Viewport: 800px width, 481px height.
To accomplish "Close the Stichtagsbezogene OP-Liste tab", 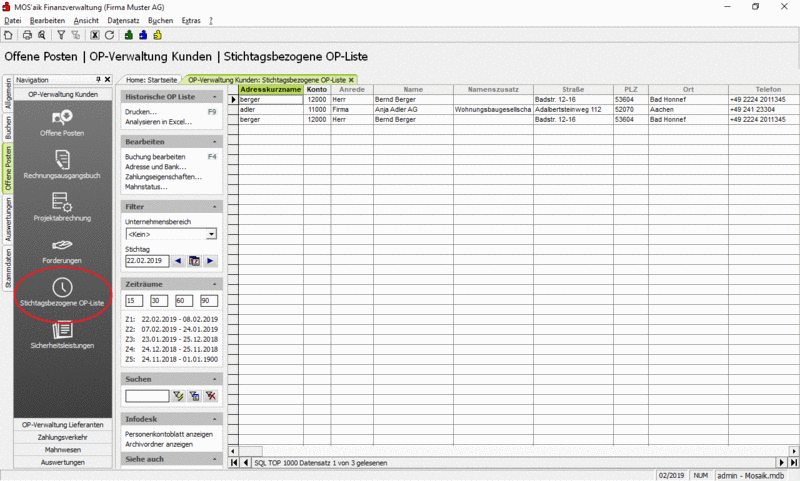I will tap(351, 80).
